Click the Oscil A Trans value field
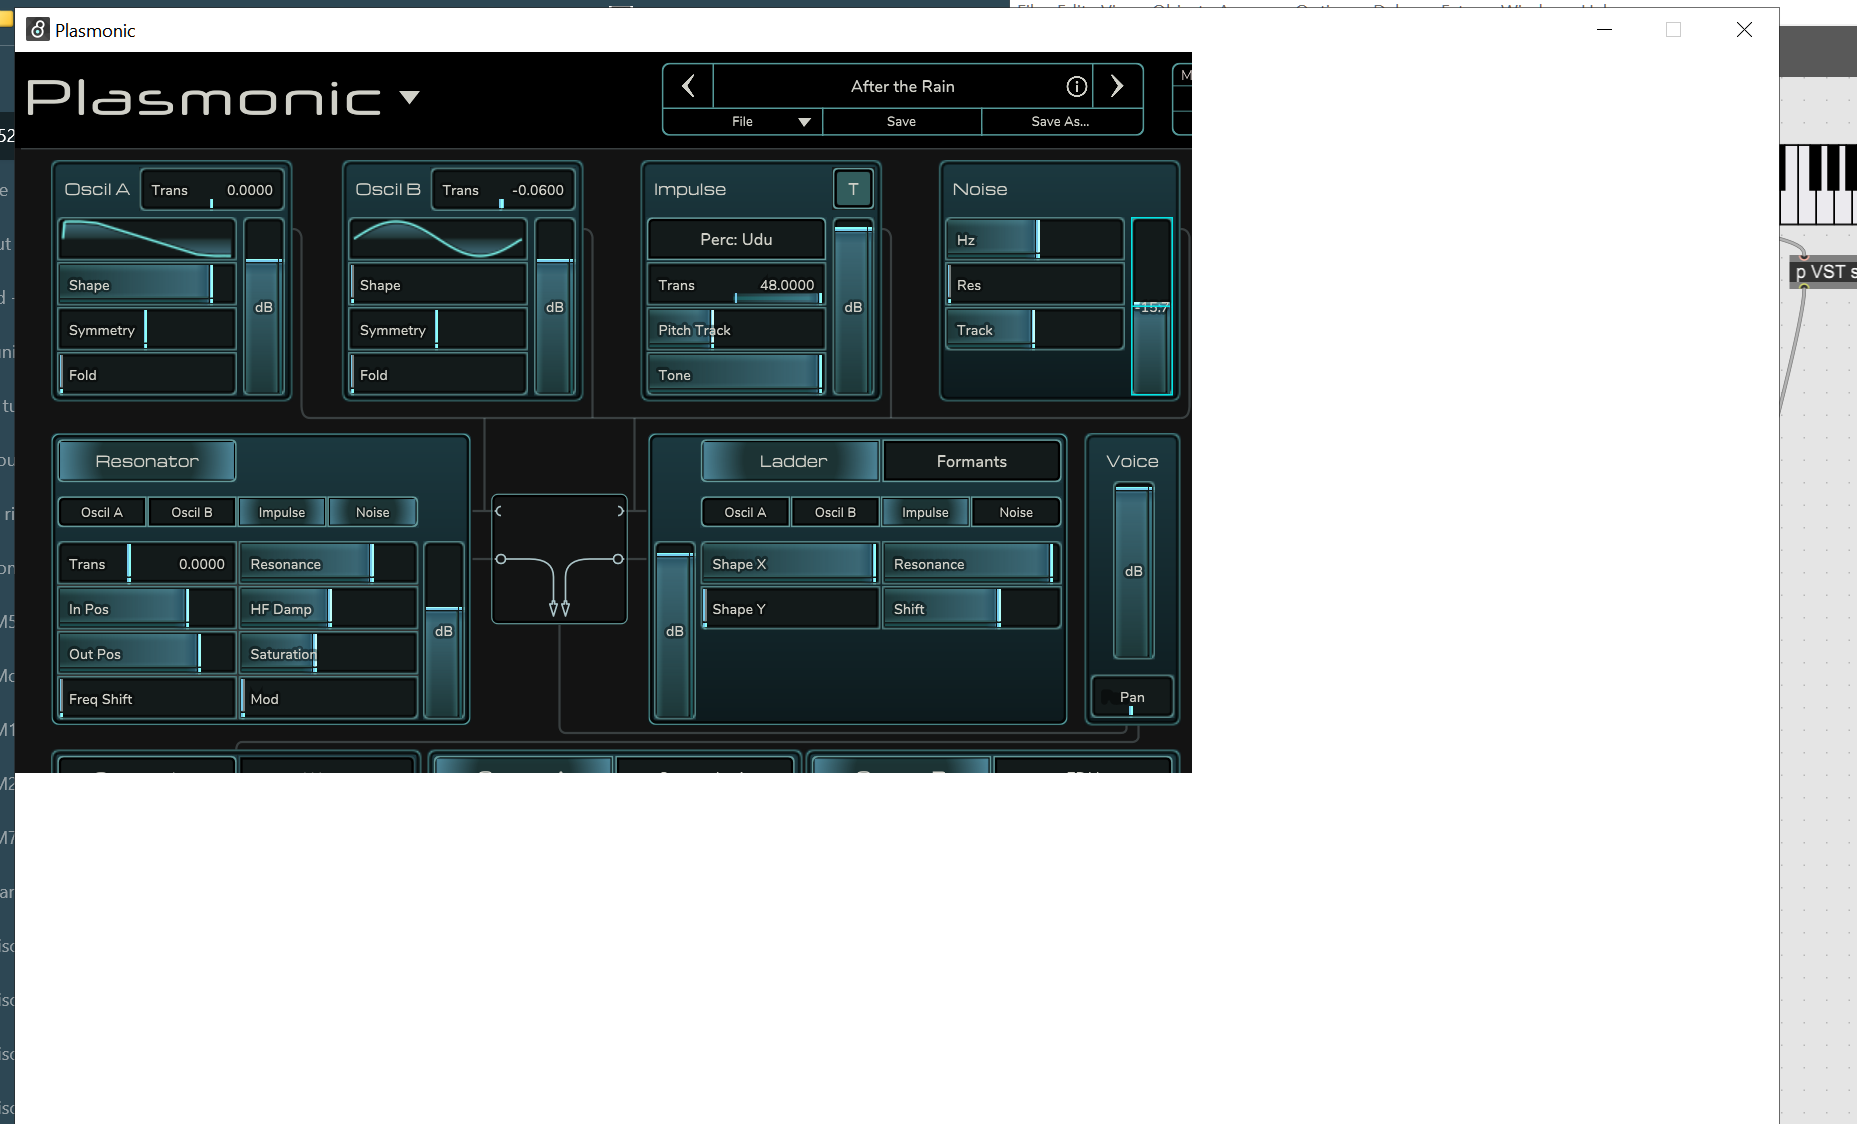This screenshot has height=1124, width=1857. 212,190
